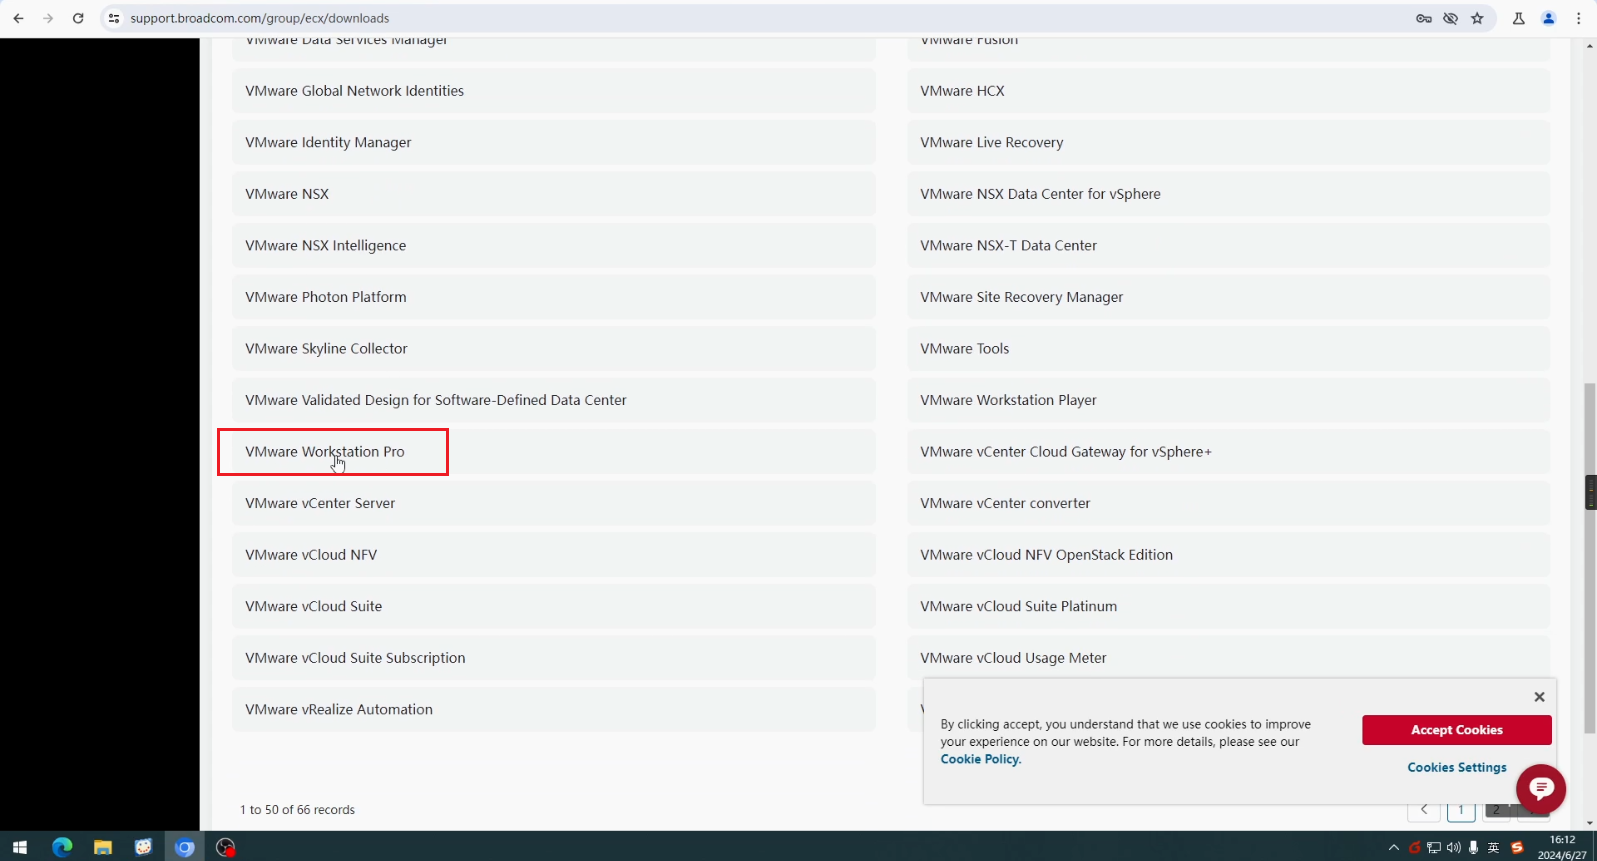Screen dimensions: 1597x861
Task: Switch to Chrome in the taskbar
Action: [185, 847]
